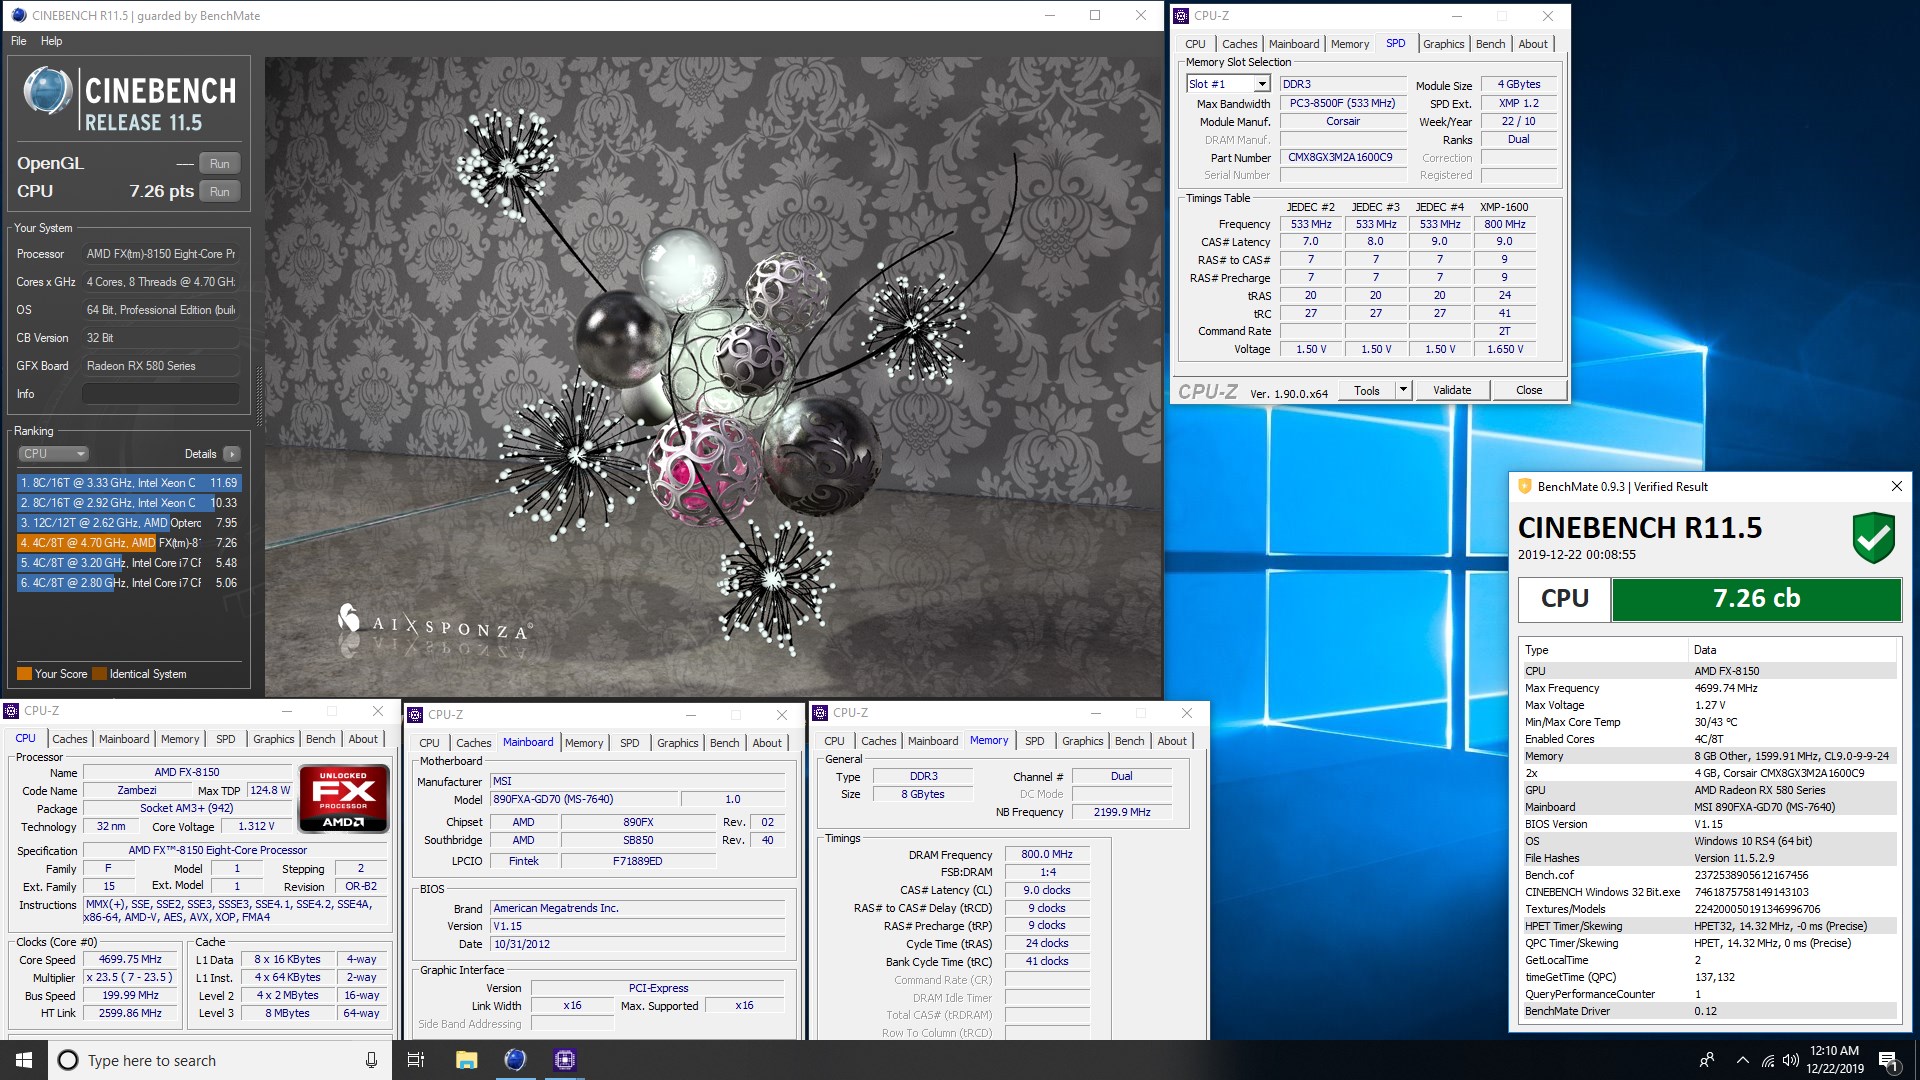Click the BenchMate Driver row
The height and width of the screenshot is (1080, 1920).
(x=1708, y=1011)
